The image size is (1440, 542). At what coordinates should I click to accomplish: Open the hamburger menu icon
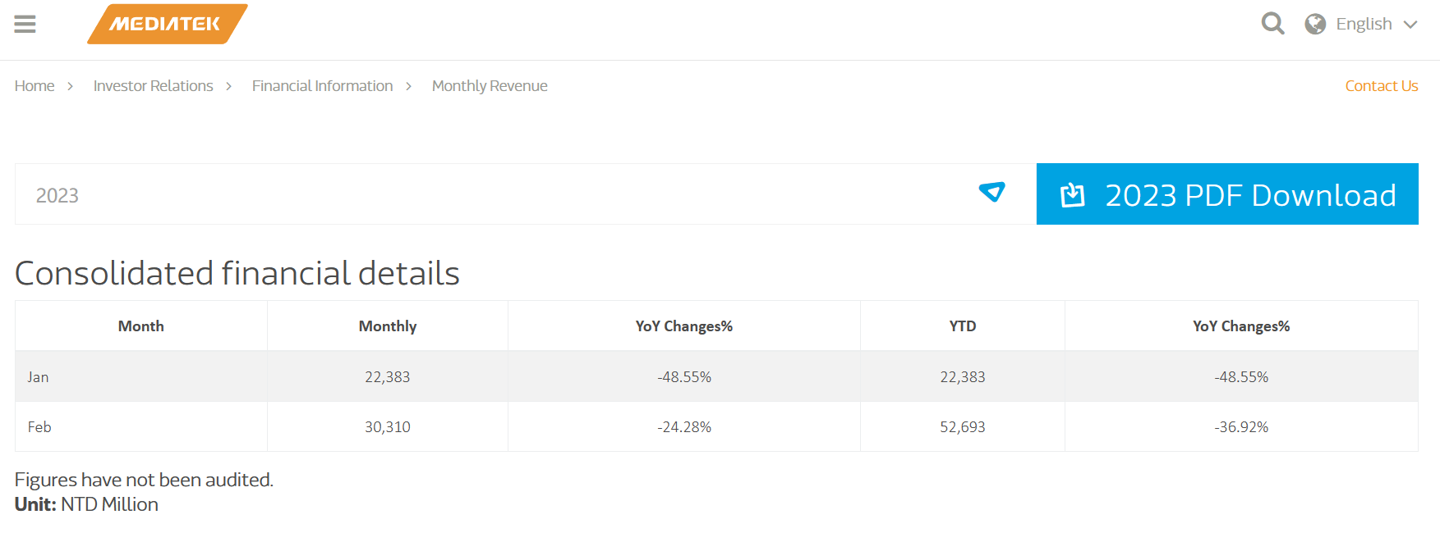pyautogui.click(x=25, y=24)
